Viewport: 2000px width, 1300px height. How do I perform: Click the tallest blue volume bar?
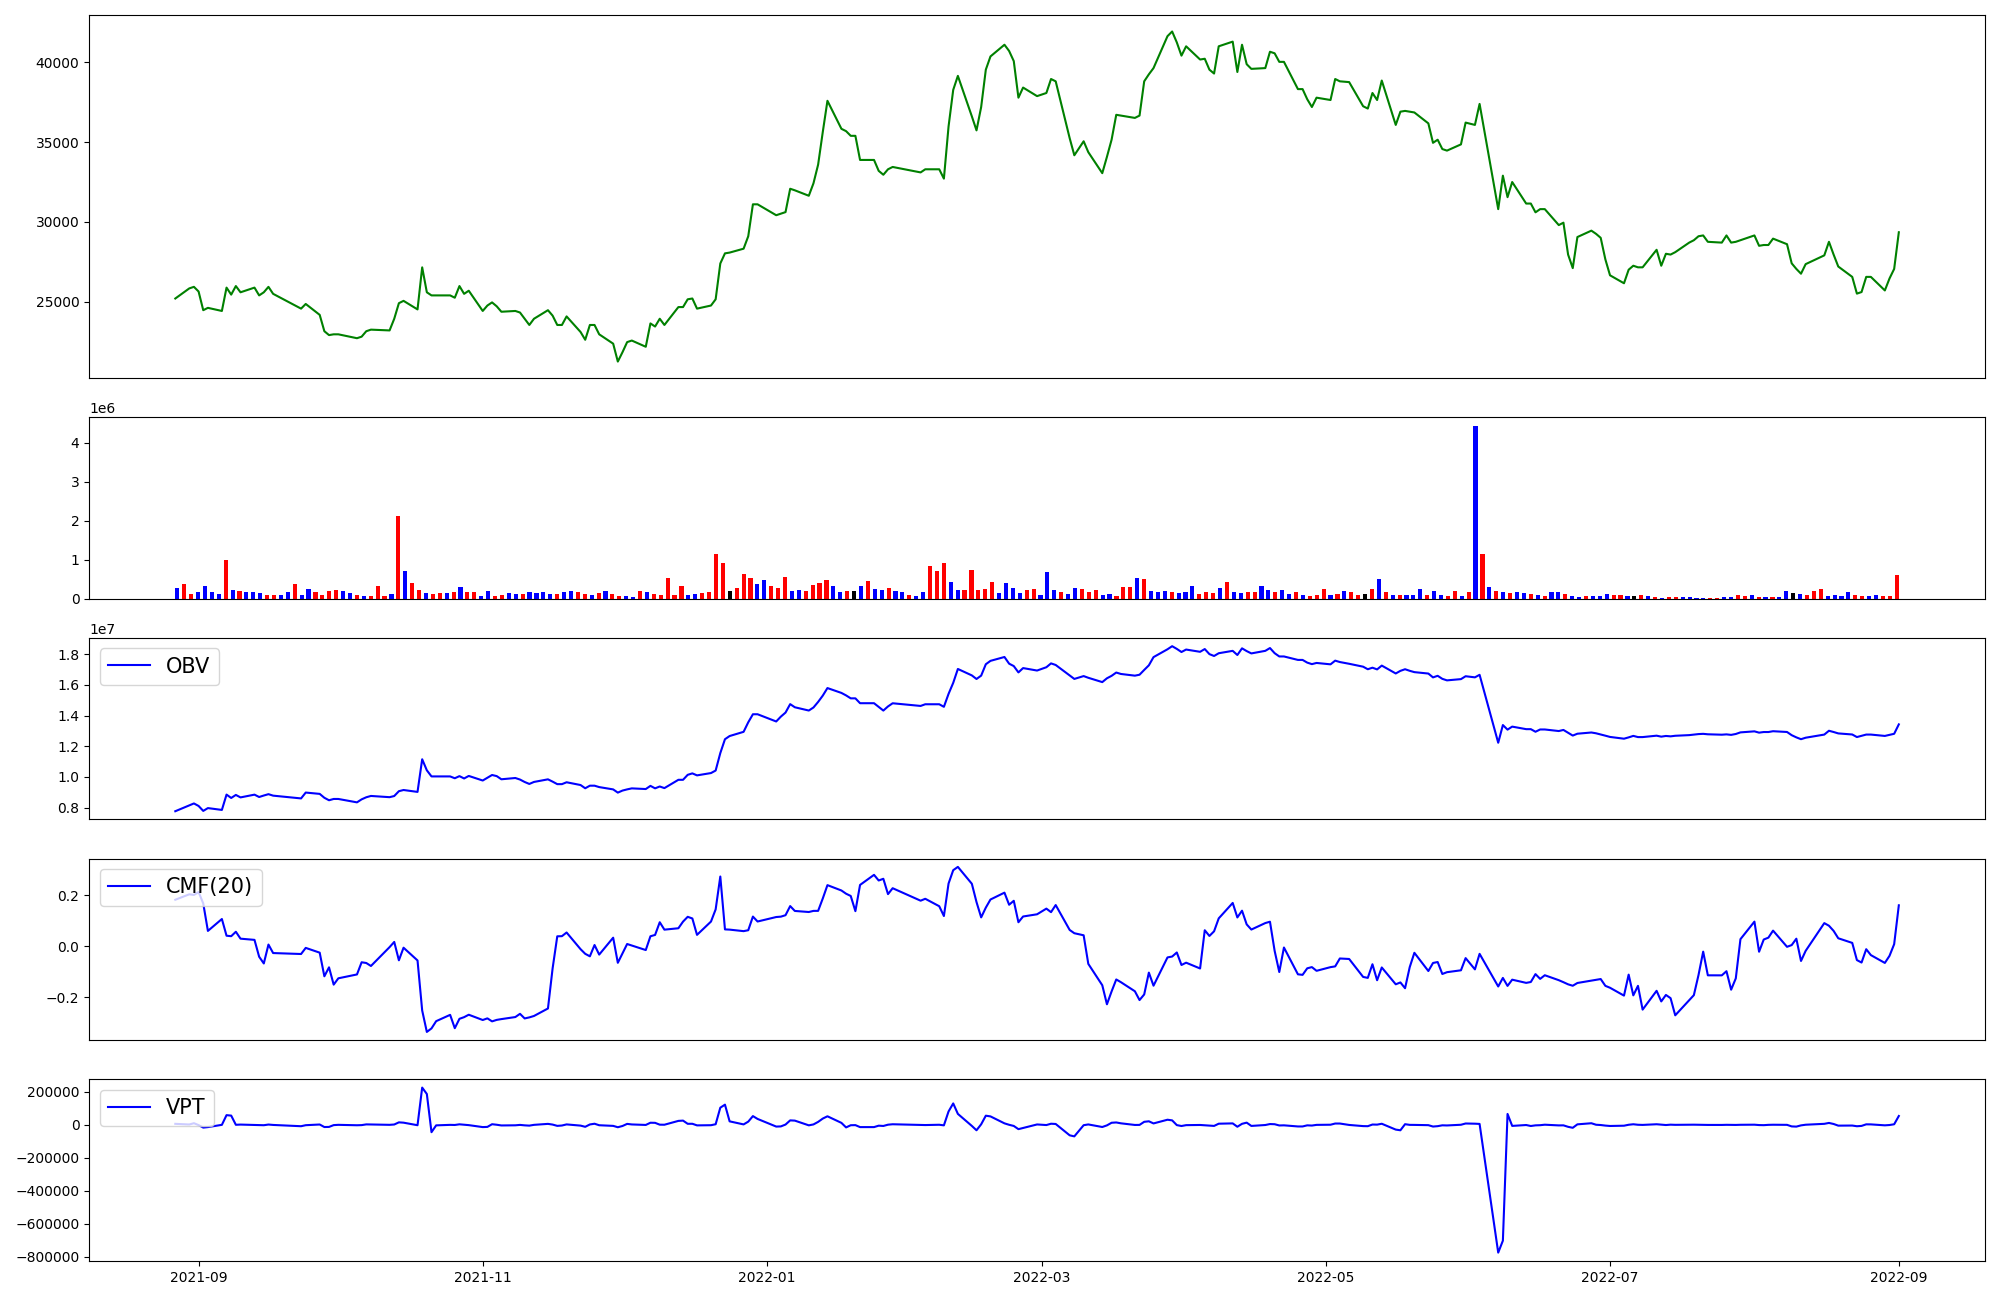[x=1475, y=512]
